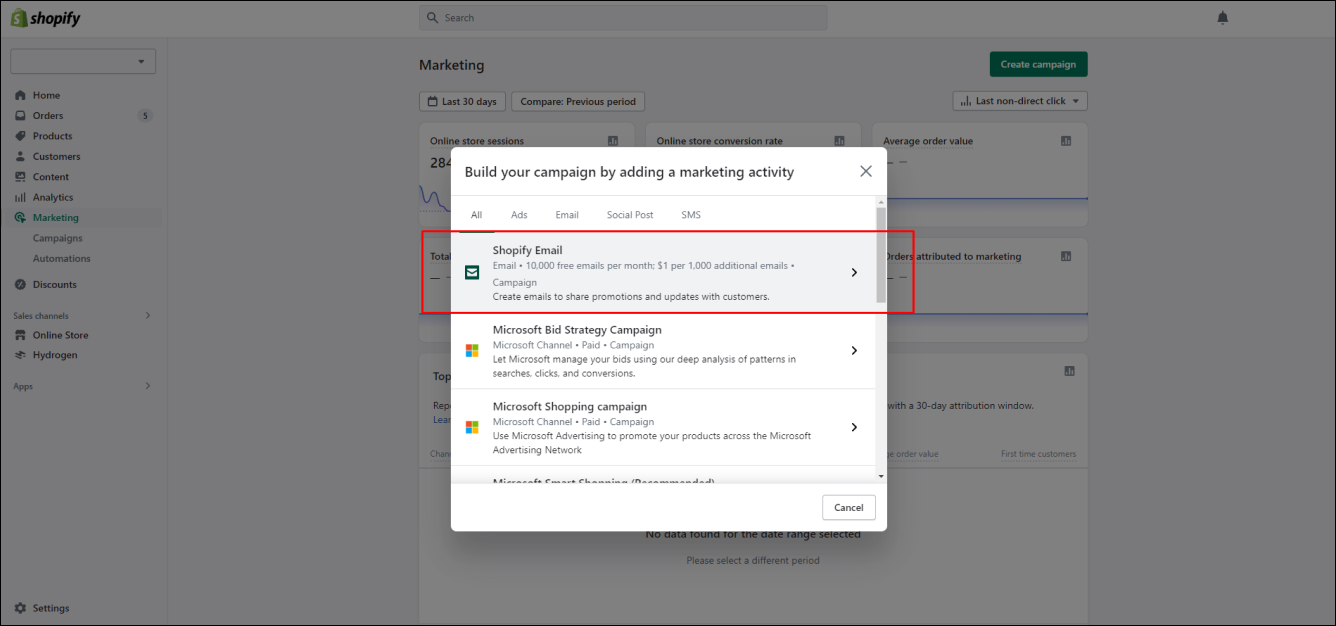This screenshot has height=626, width=1336.
Task: Open Campaigns in the sidebar
Action: click(58, 238)
